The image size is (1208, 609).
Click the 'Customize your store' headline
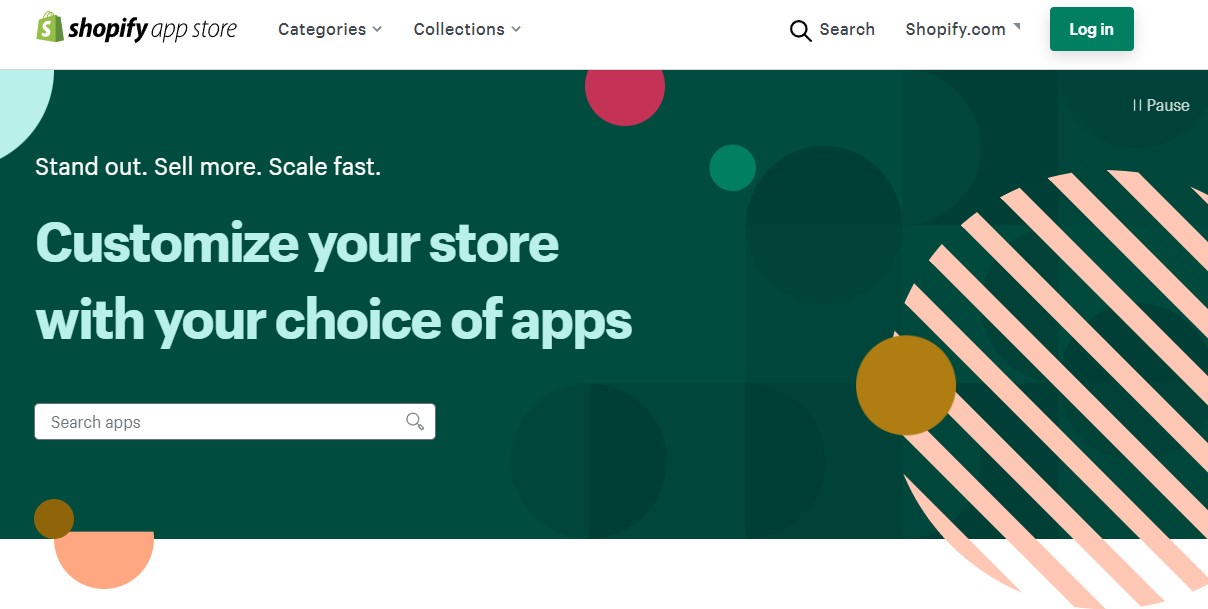297,244
